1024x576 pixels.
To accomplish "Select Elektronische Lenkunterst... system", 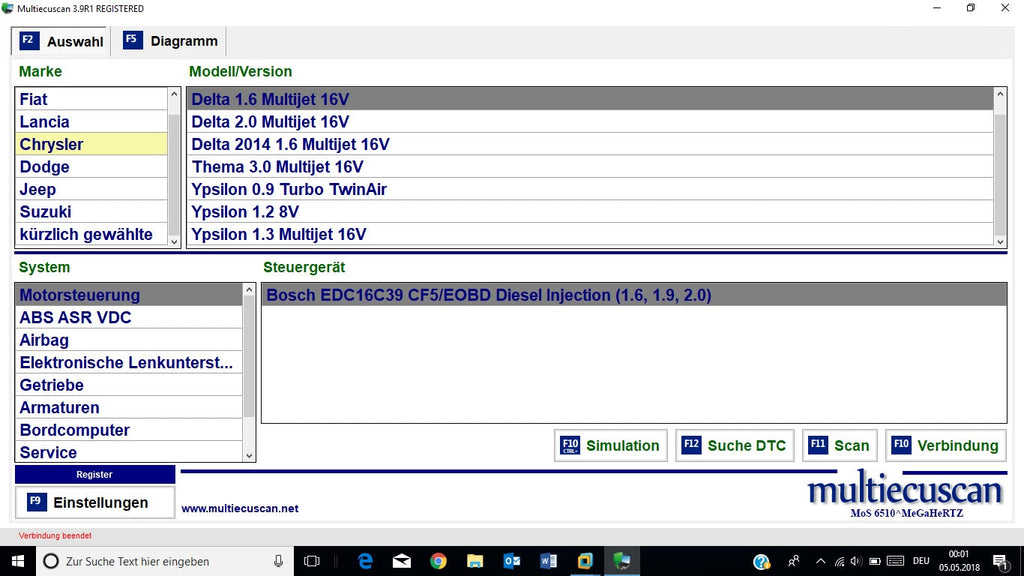I will click(x=129, y=362).
